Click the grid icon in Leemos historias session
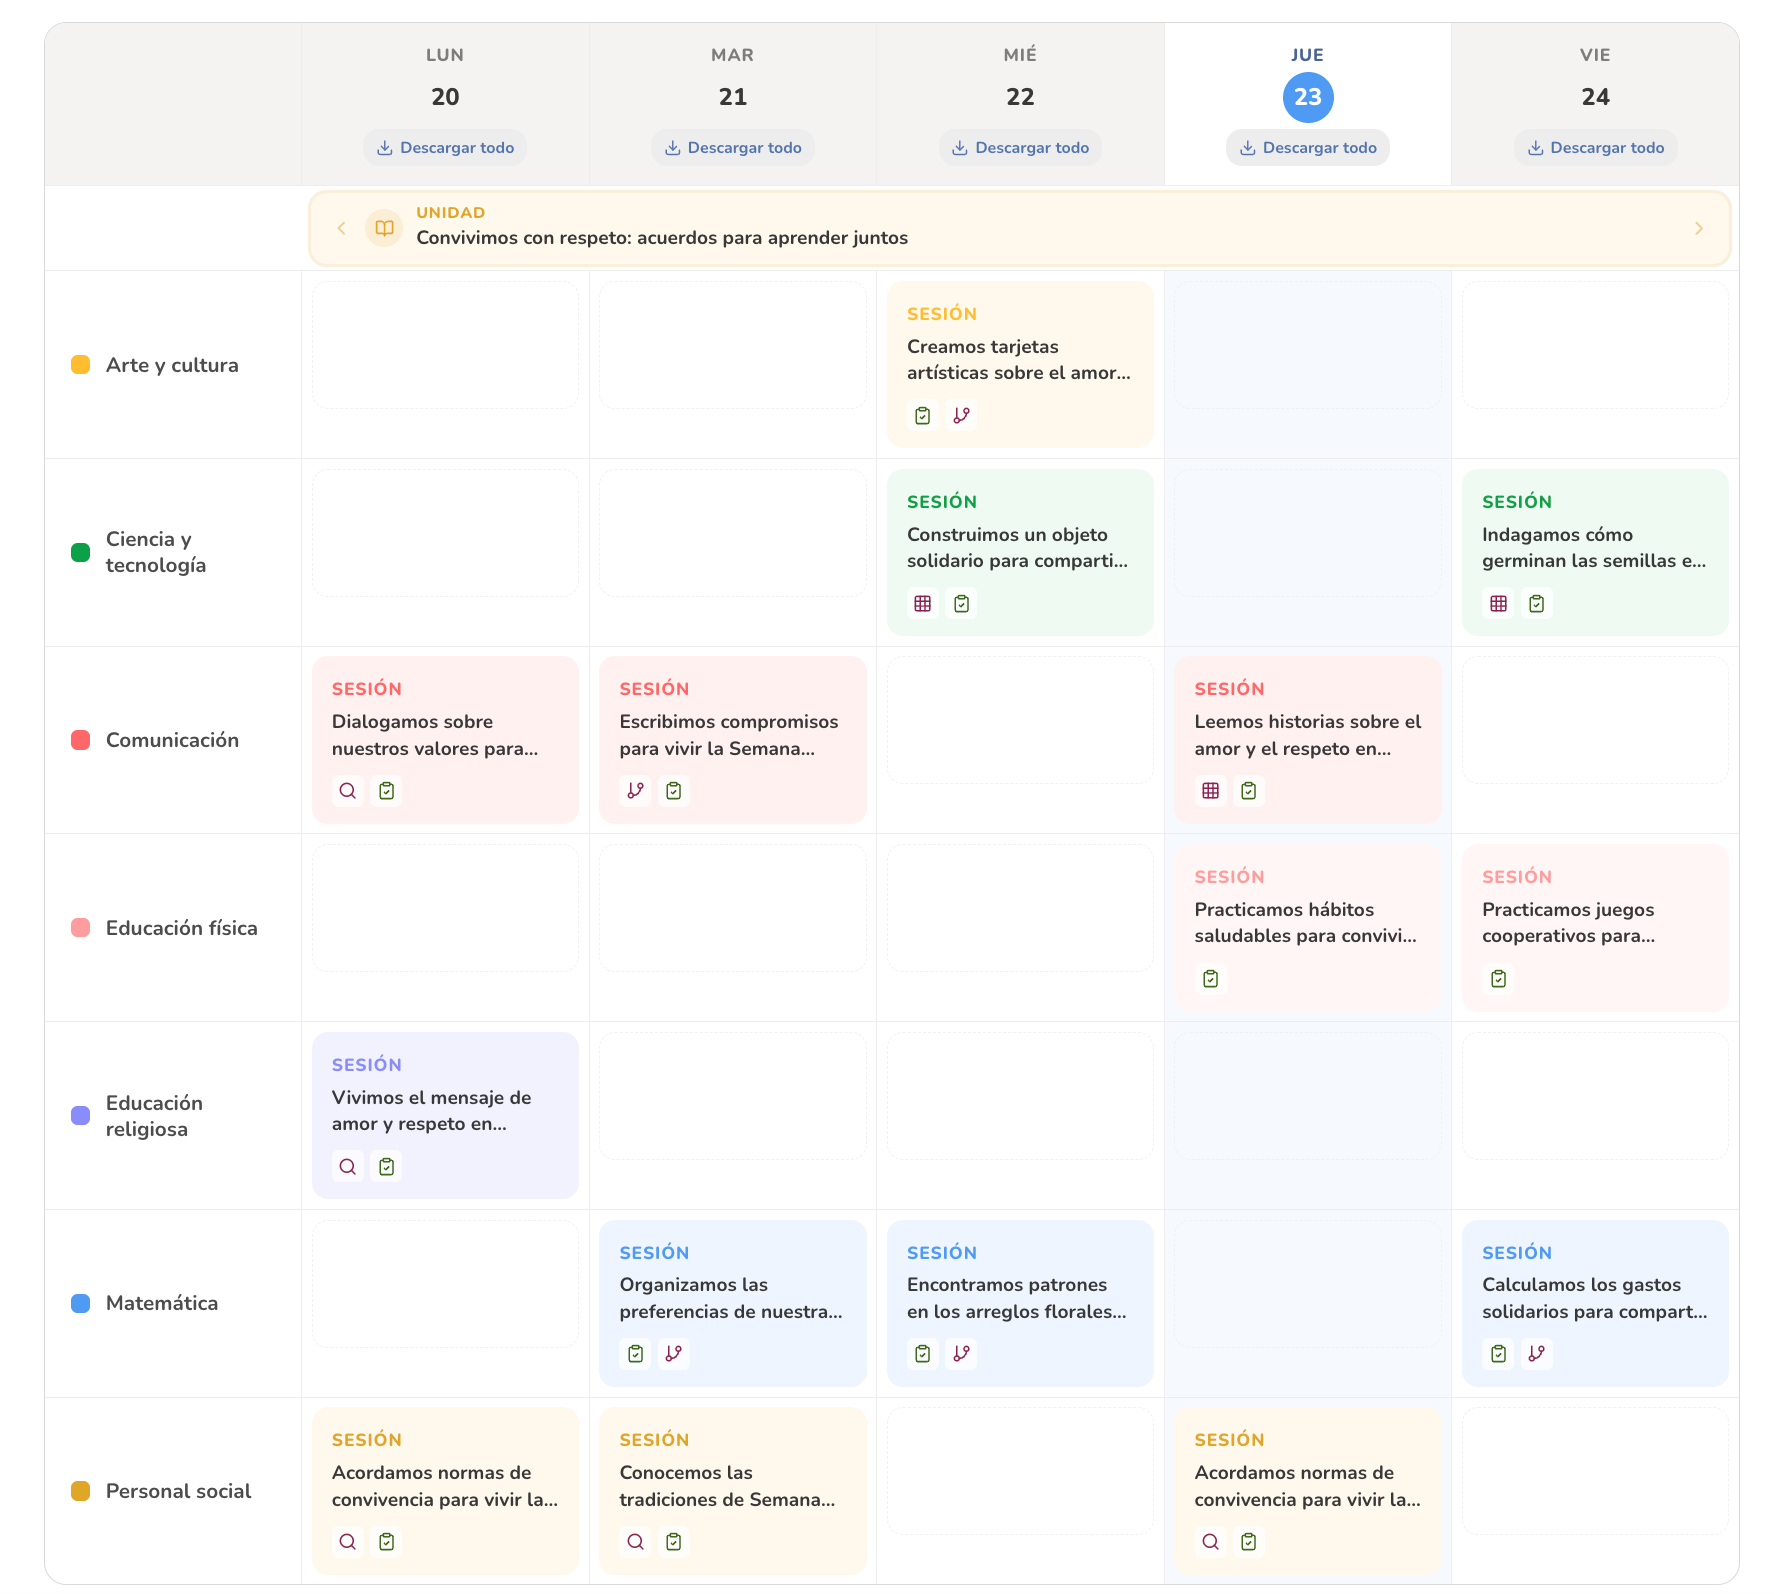 point(1210,791)
